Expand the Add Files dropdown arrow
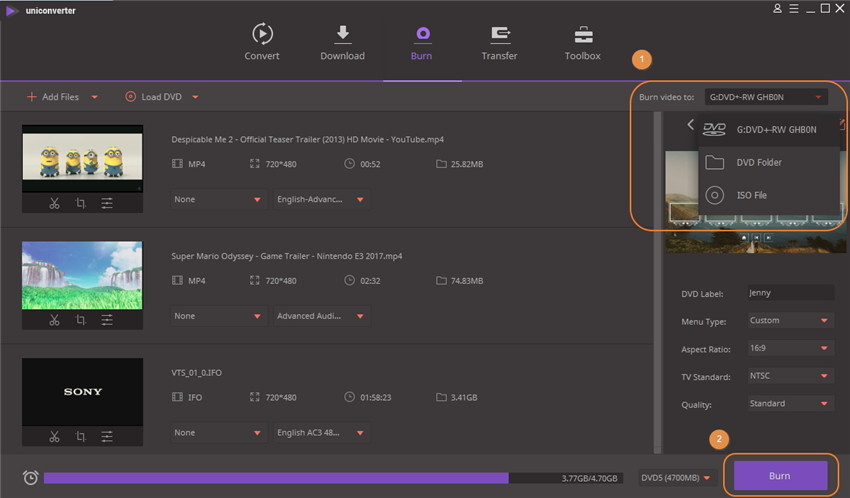Screen dimensions: 850x498 (94, 98)
